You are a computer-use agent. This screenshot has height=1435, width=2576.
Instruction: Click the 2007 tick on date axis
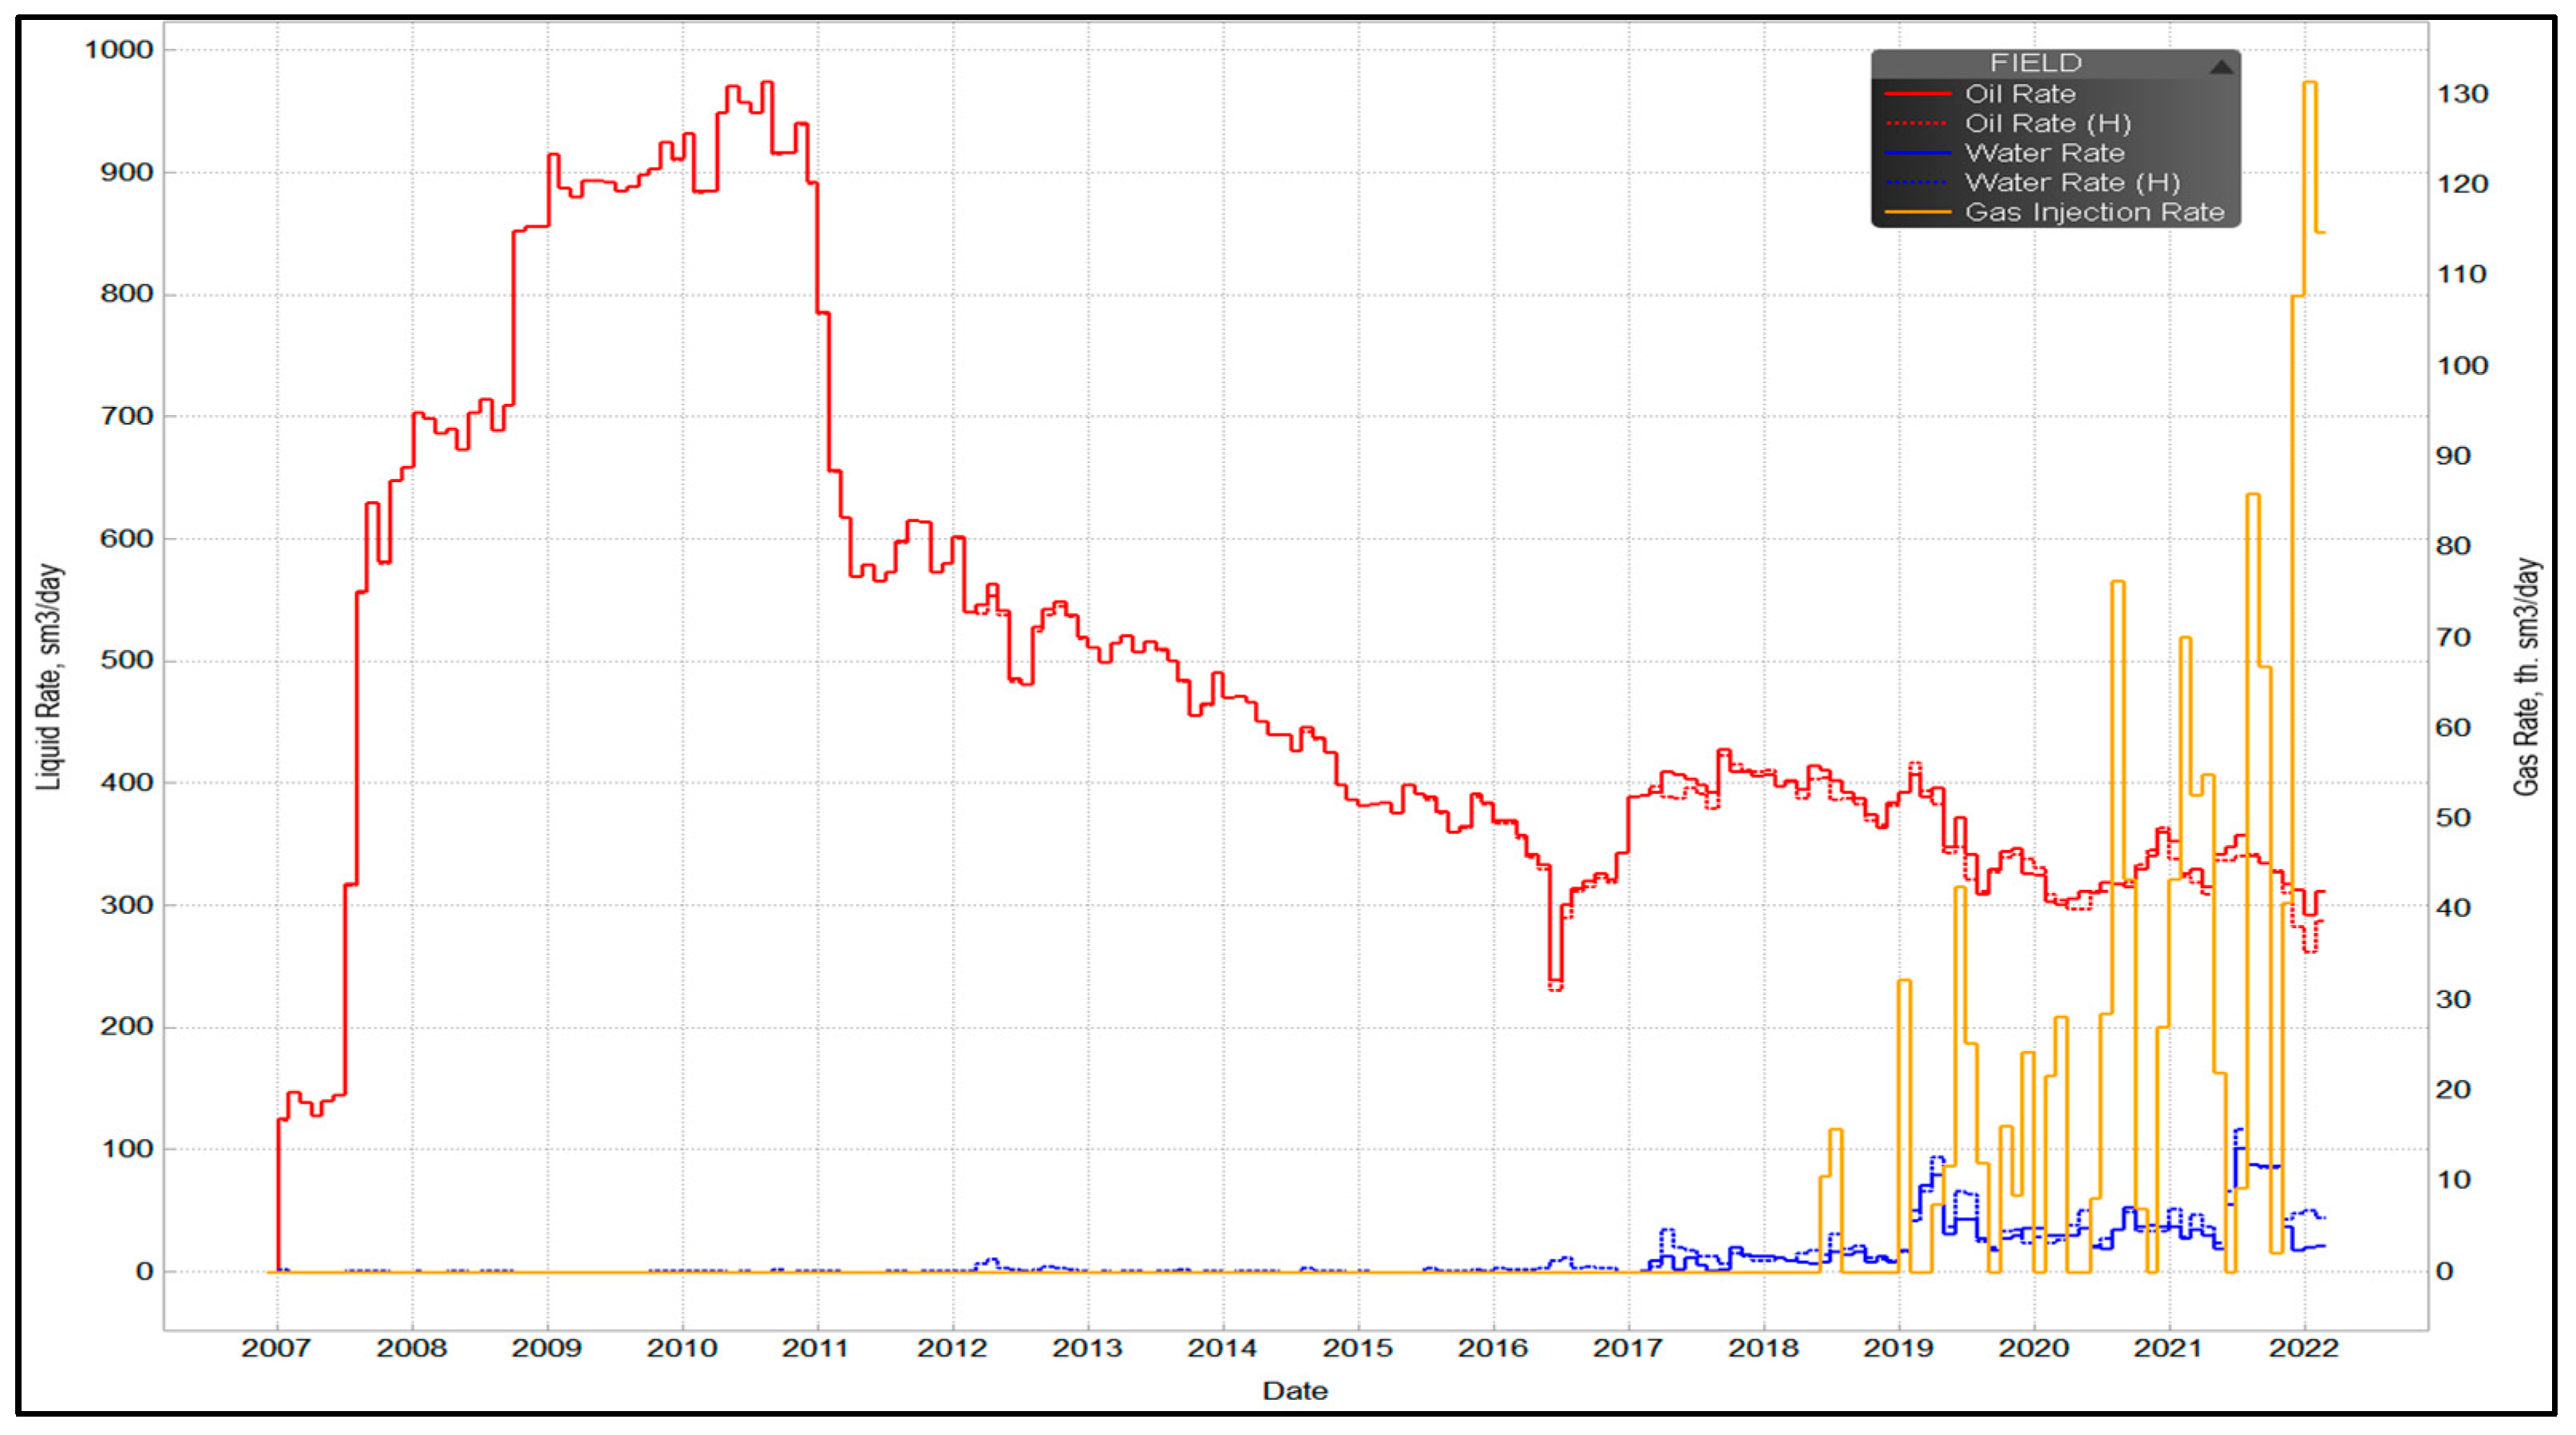pos(276,1348)
